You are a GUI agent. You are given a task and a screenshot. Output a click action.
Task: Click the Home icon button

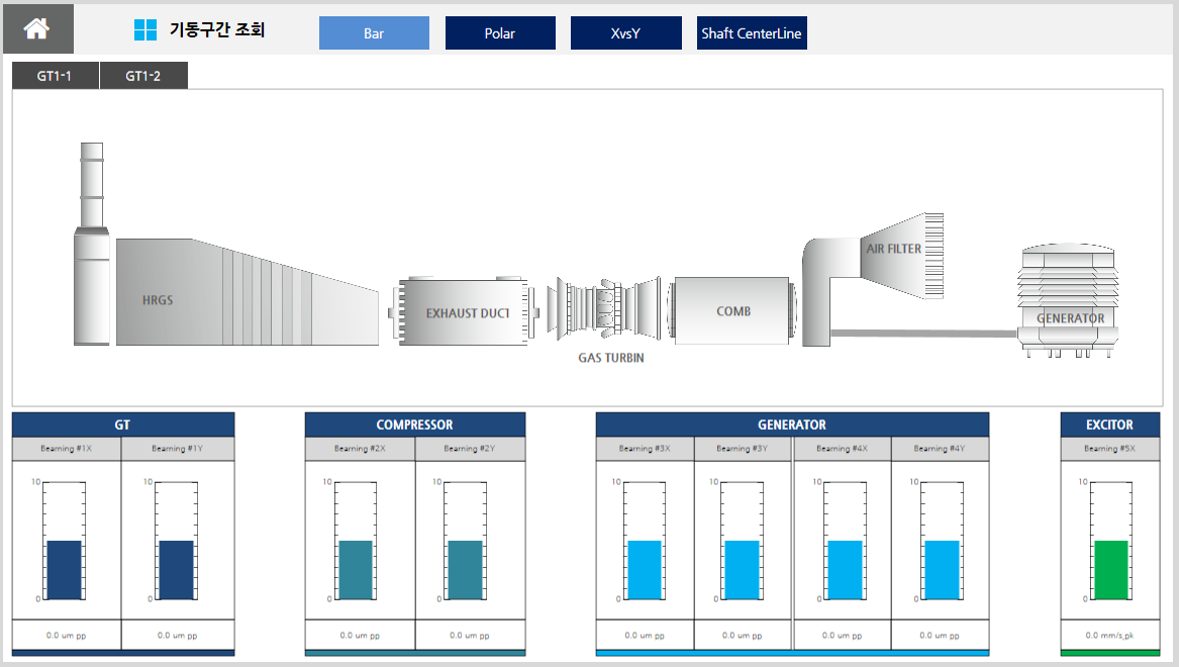coord(37,29)
